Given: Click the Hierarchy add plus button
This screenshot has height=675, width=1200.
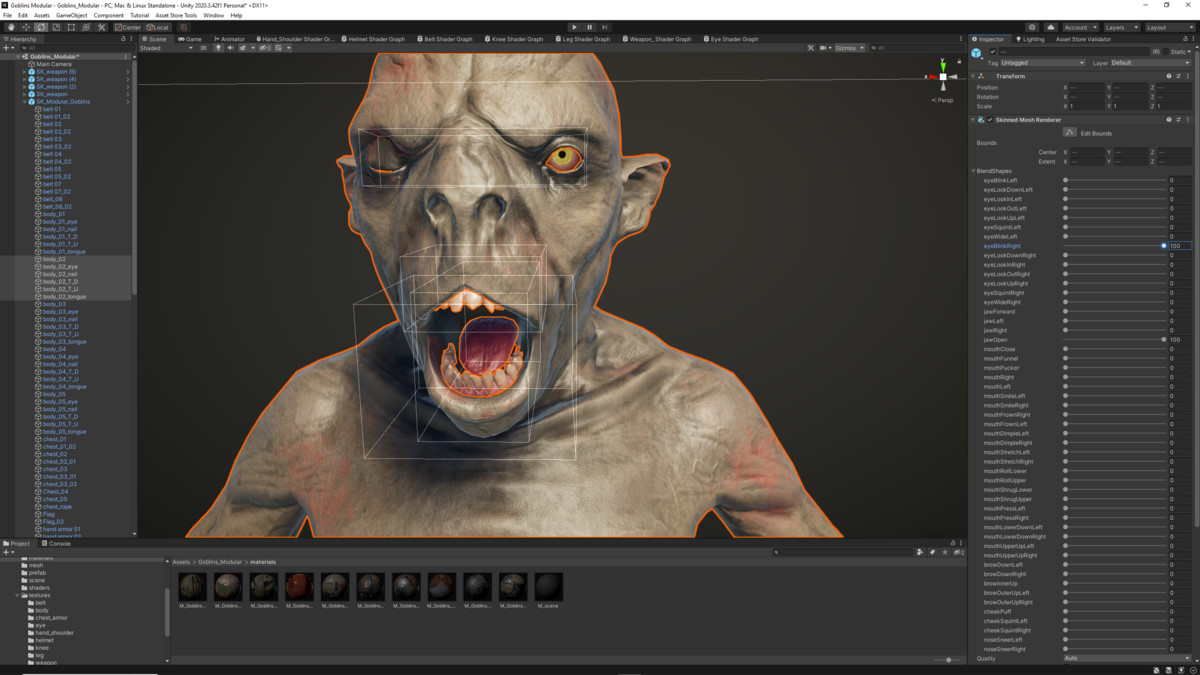Looking at the screenshot, I should click(6, 47).
